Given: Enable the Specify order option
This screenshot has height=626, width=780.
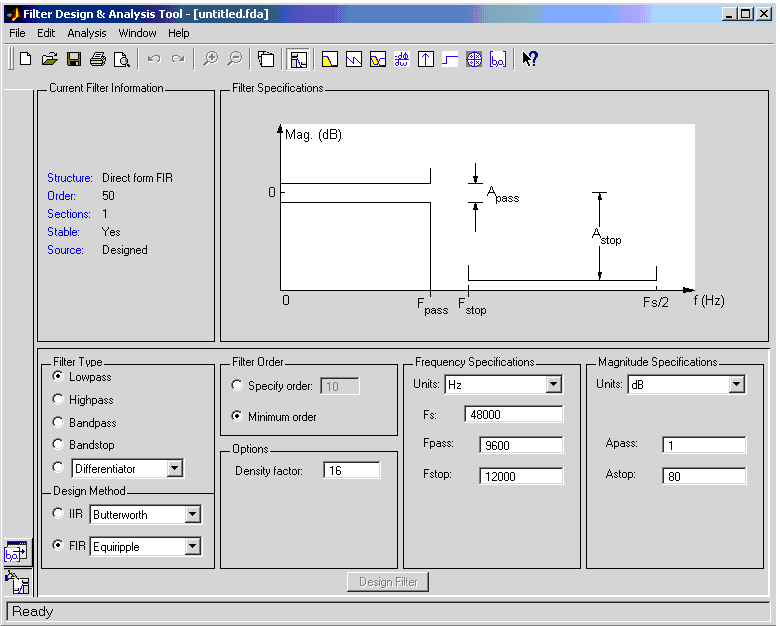Looking at the screenshot, I should point(237,386).
